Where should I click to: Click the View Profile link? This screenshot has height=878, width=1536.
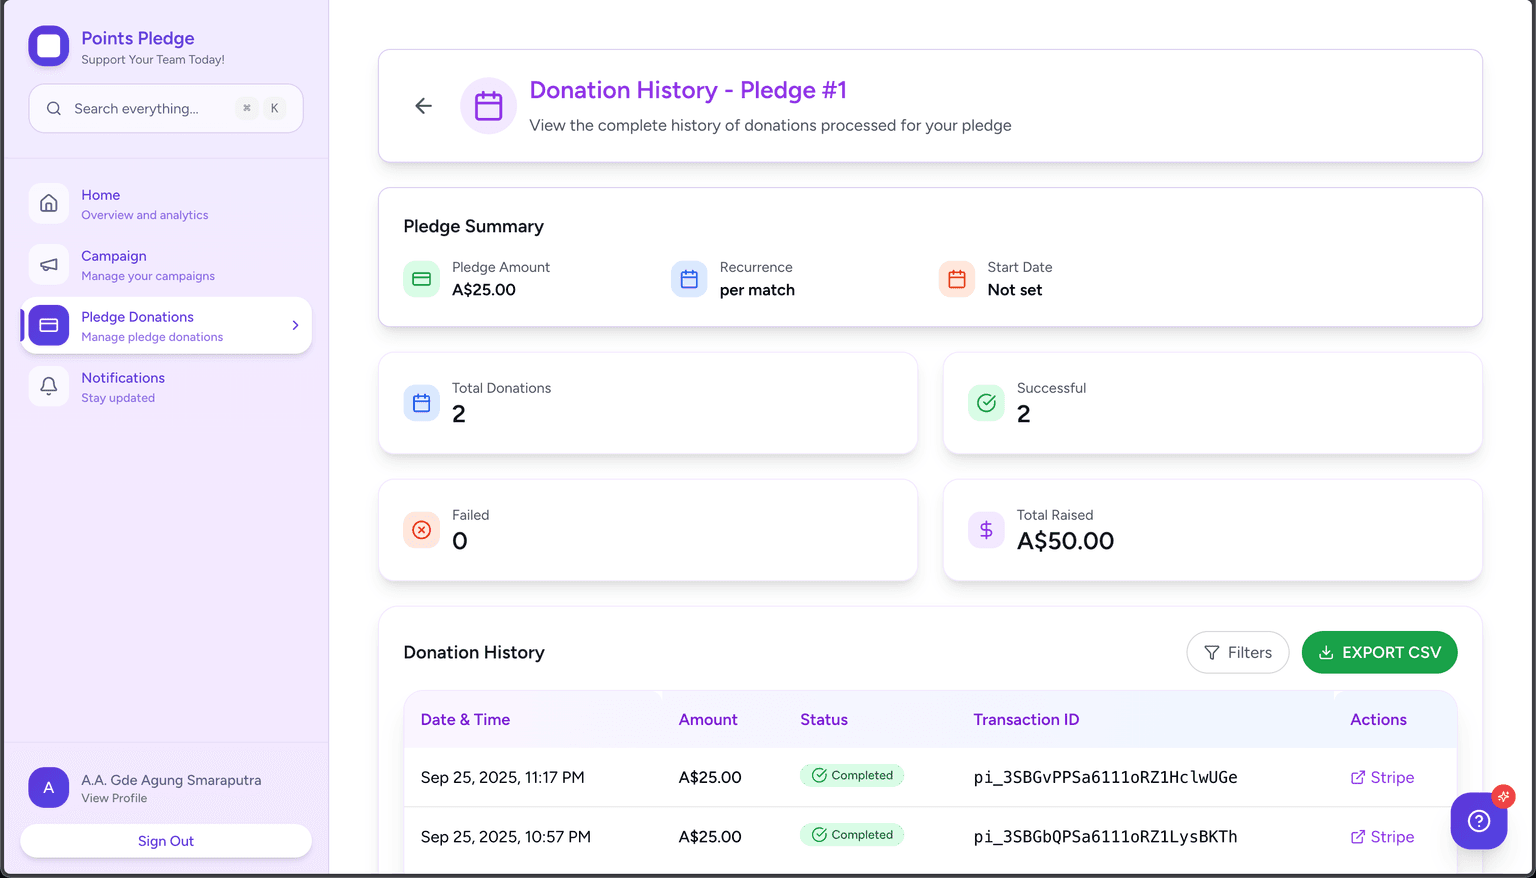point(114,798)
